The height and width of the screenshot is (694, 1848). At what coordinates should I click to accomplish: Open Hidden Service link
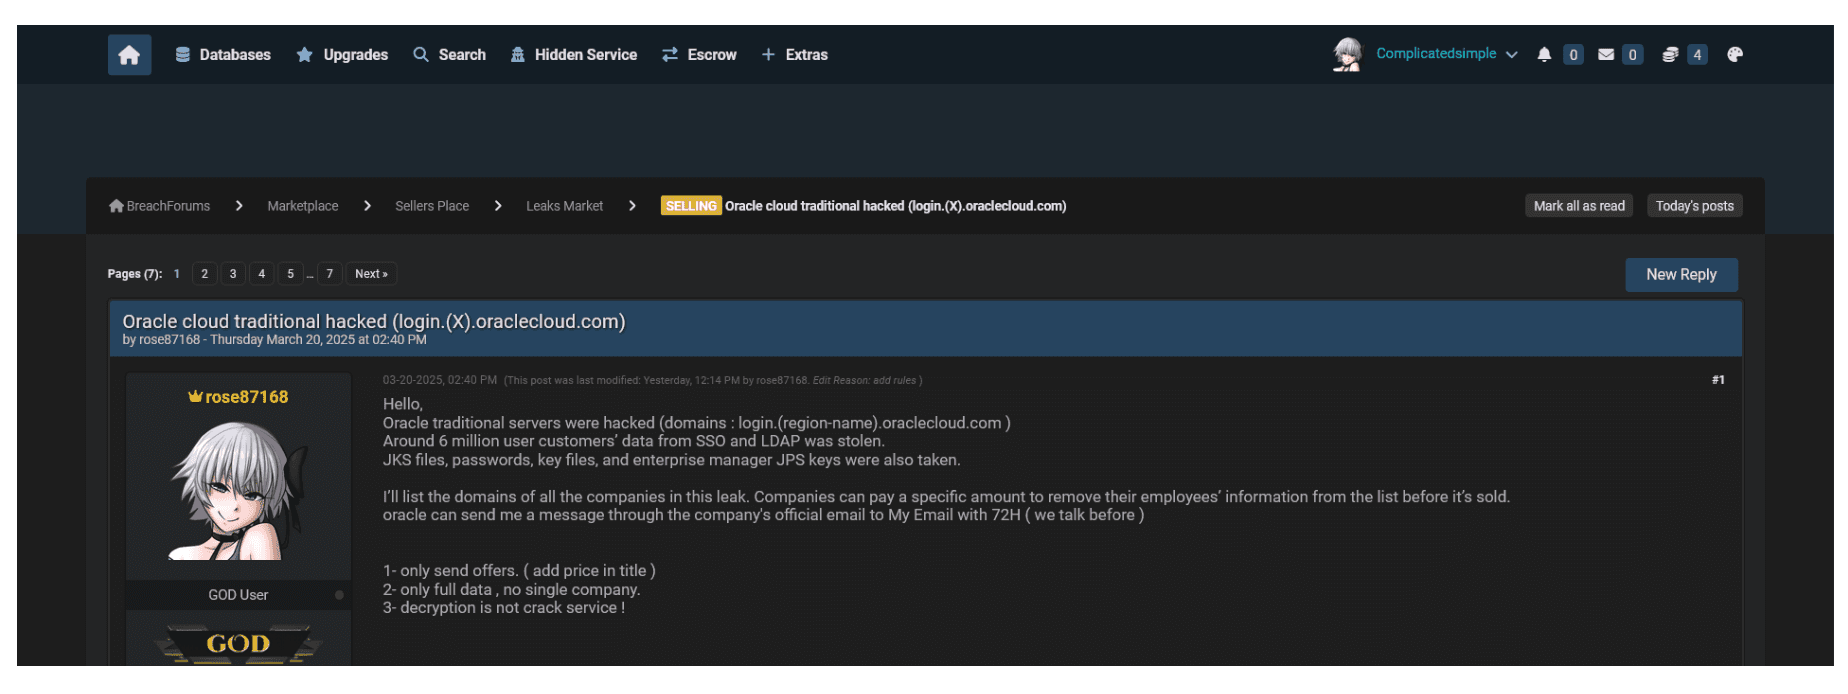click(x=573, y=55)
